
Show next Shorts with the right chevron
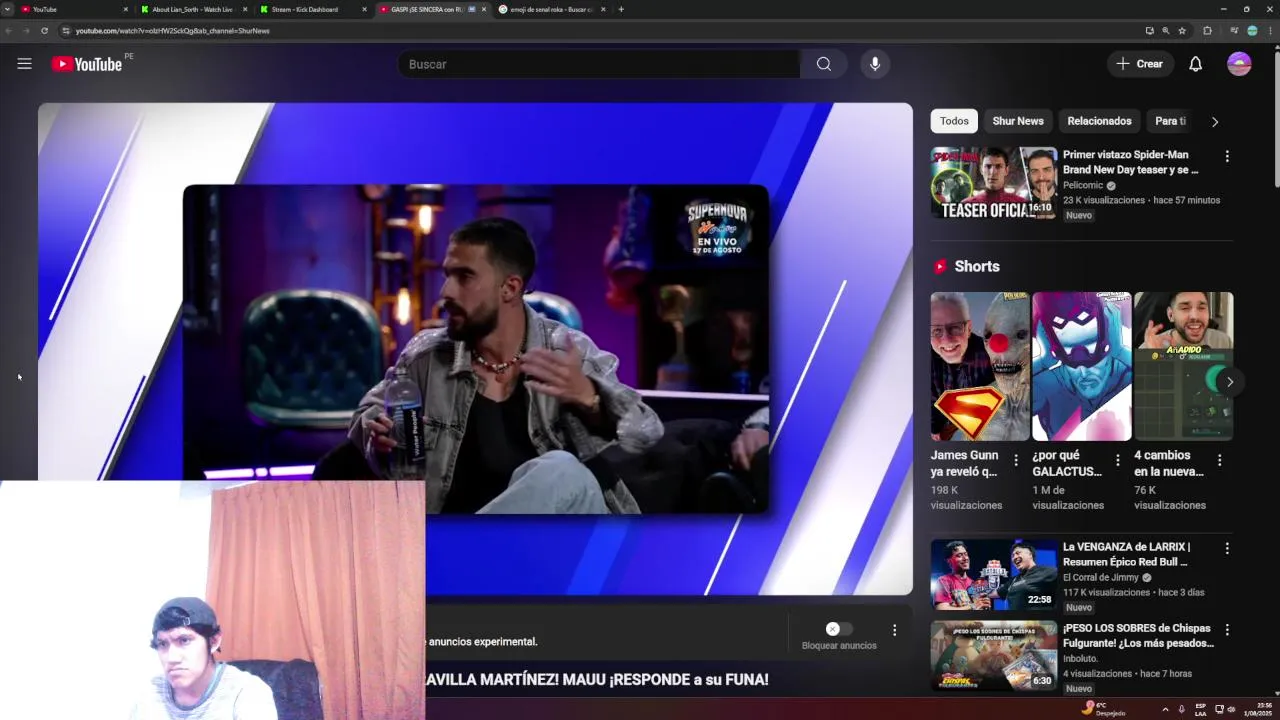pos(1230,381)
